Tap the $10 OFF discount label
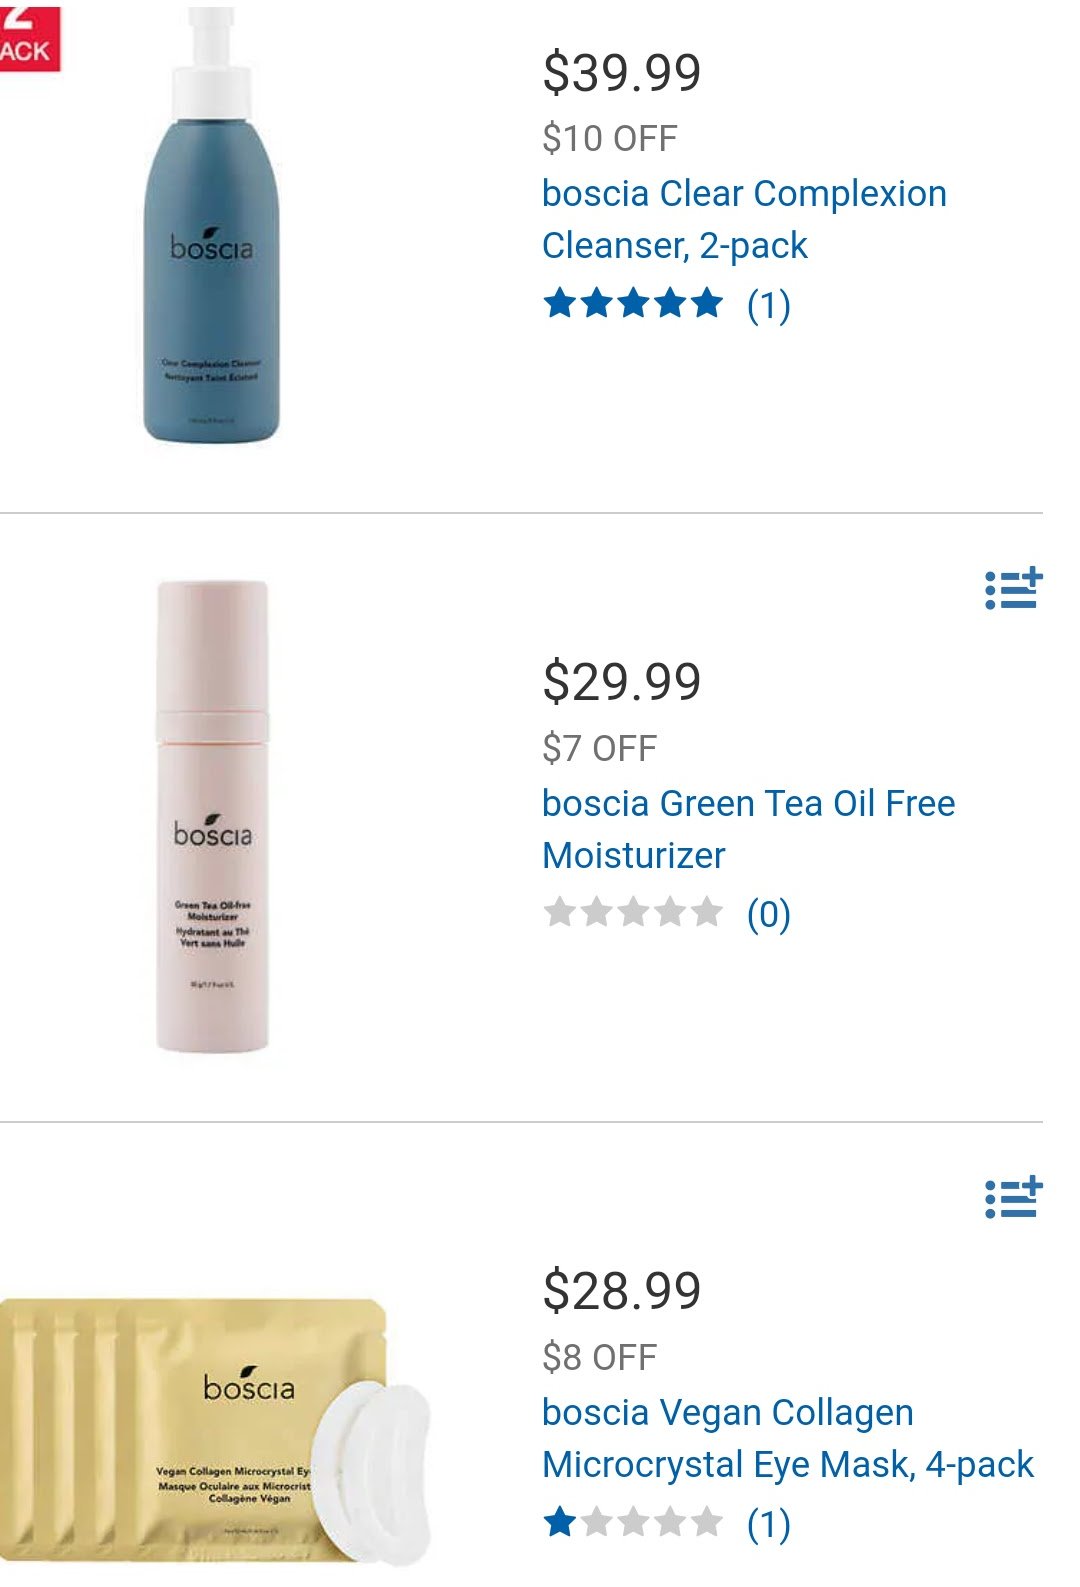1080x1587 pixels. 610,138
